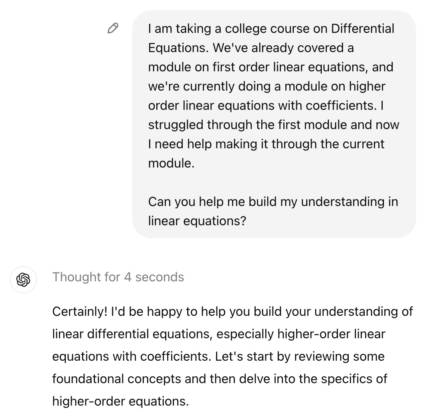
Task: Click "Differential" in the user's first line
Action: coord(363,29)
